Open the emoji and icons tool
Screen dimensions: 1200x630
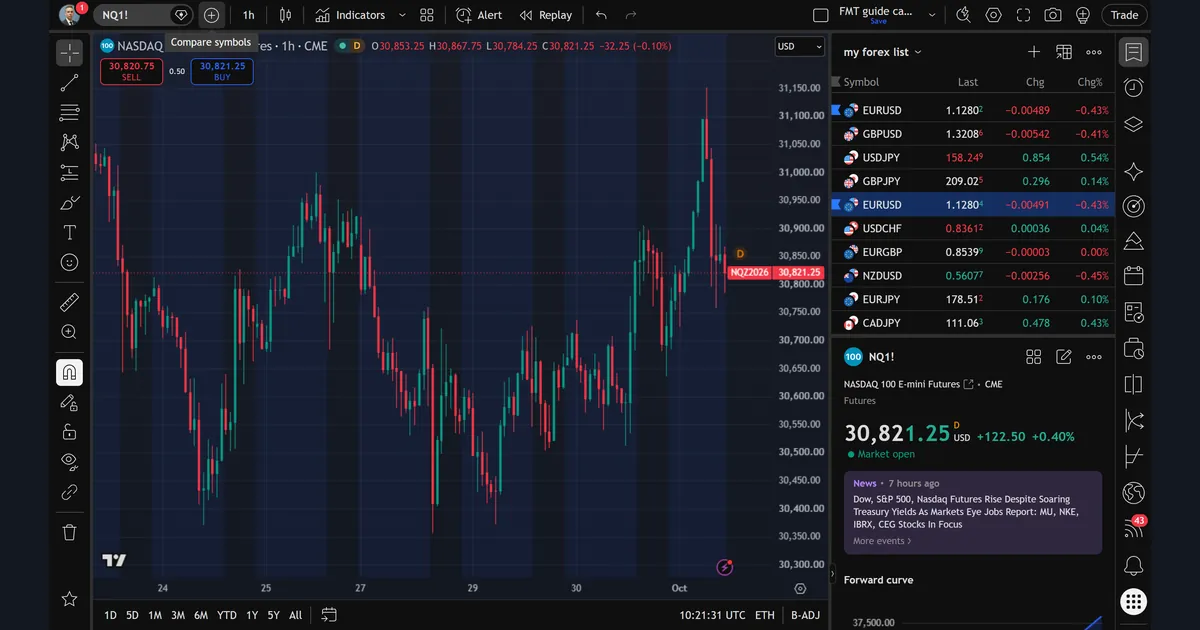click(69, 262)
